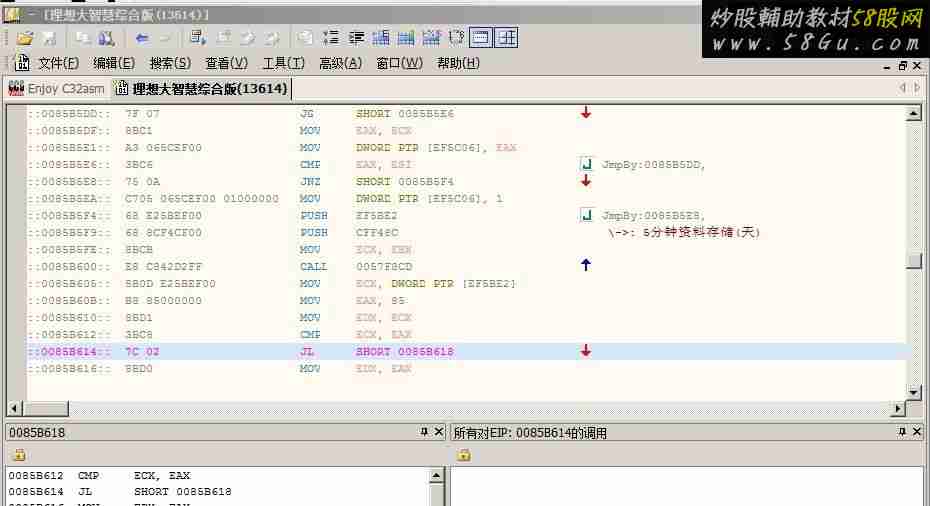Image resolution: width=930 pixels, height=506 pixels.
Task: Click the go-to-address toolbar icon with arrow
Action: (x=198, y=38)
